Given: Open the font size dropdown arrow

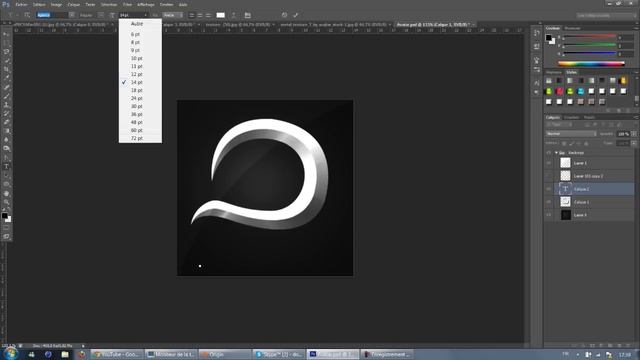Looking at the screenshot, I should point(145,15).
